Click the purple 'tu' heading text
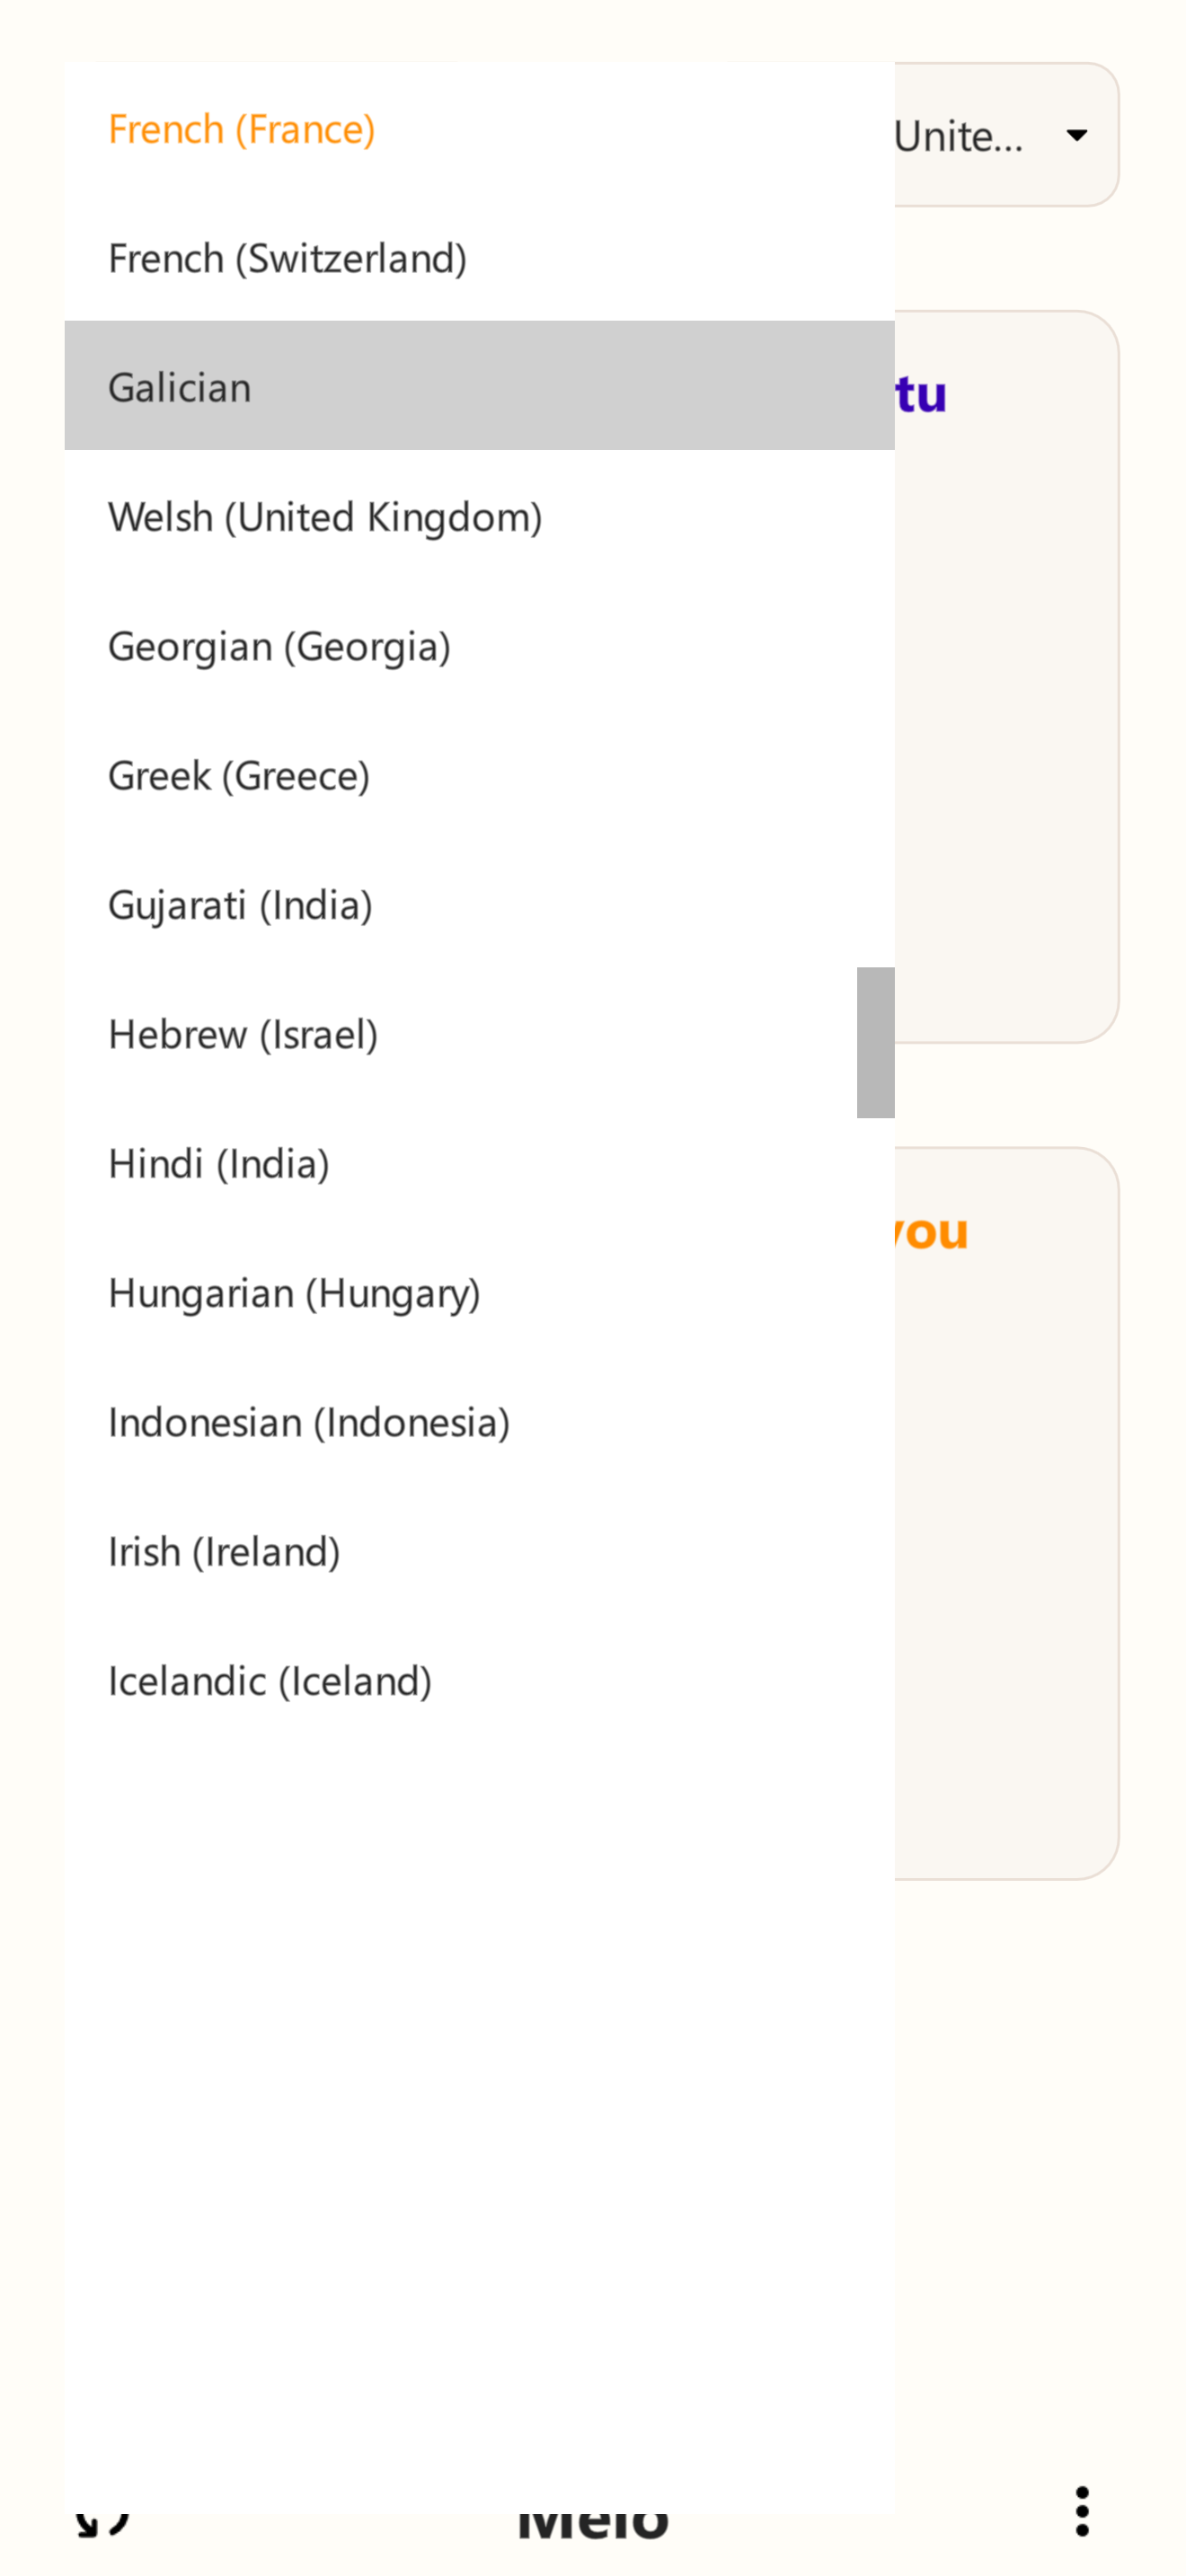The image size is (1186, 2576). click(x=921, y=393)
